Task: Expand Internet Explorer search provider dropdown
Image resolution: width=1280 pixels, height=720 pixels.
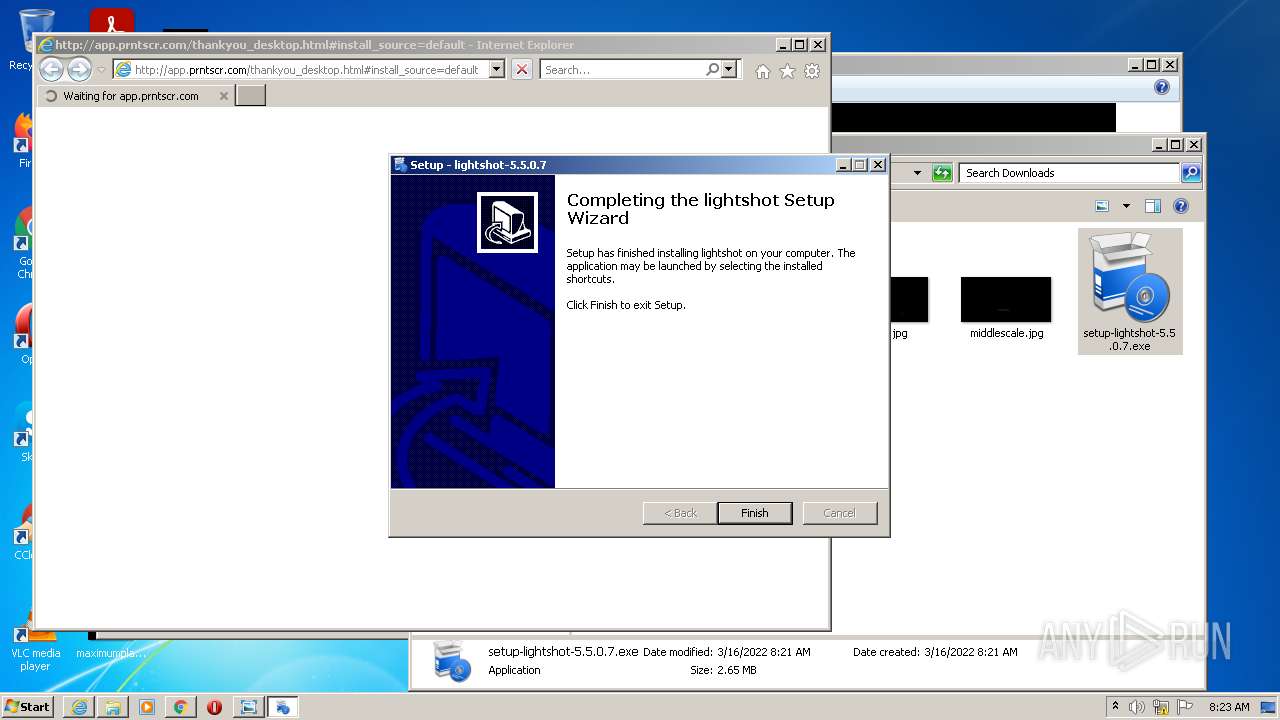Action: [729, 70]
